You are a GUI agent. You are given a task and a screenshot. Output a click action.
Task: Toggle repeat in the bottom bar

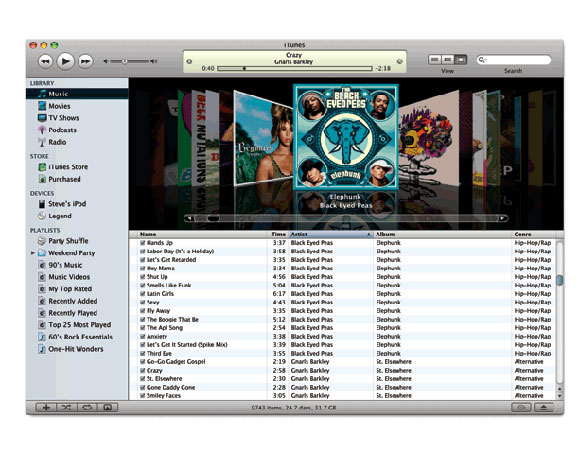coord(87,407)
